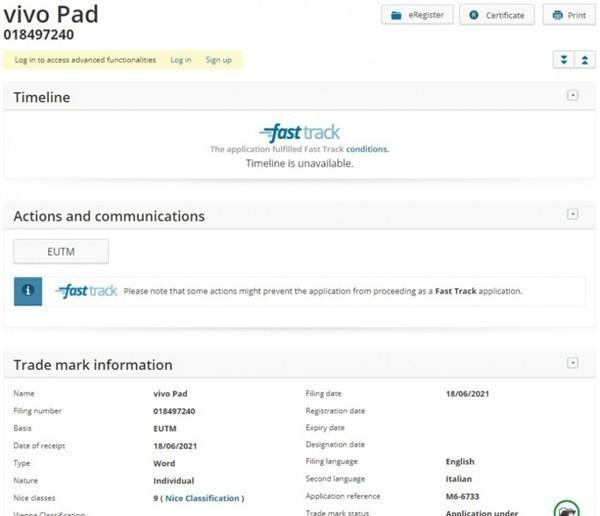600x516 pixels.
Task: Open the Fast Track conditions link
Action: (367, 149)
